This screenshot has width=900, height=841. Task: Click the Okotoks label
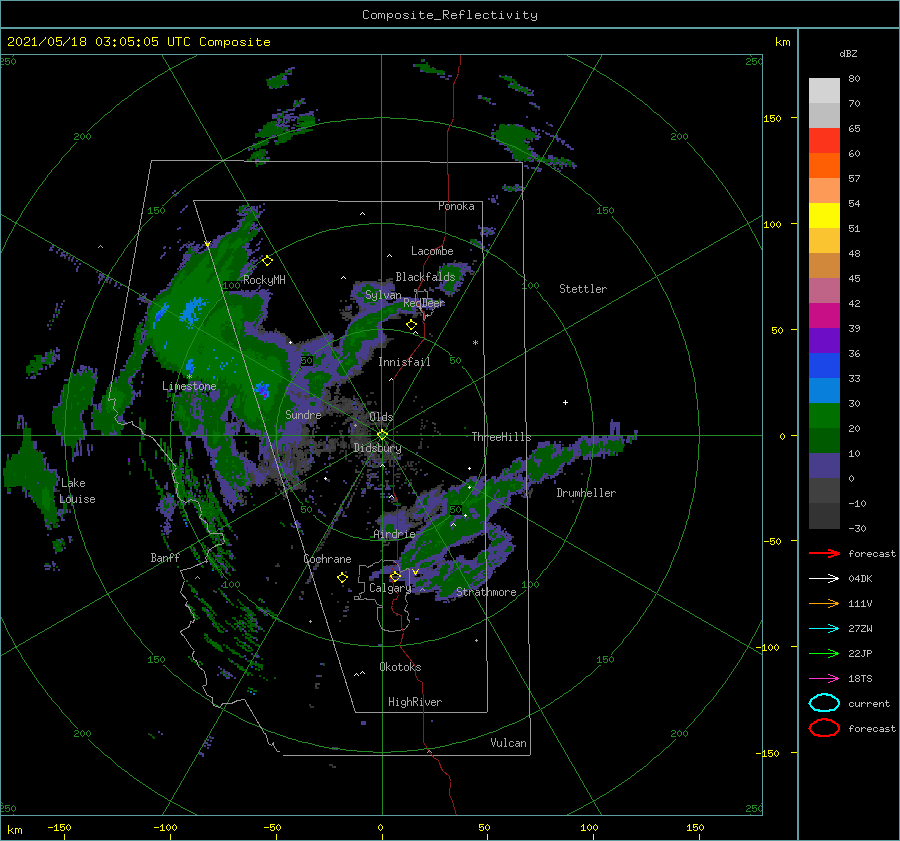click(x=400, y=667)
